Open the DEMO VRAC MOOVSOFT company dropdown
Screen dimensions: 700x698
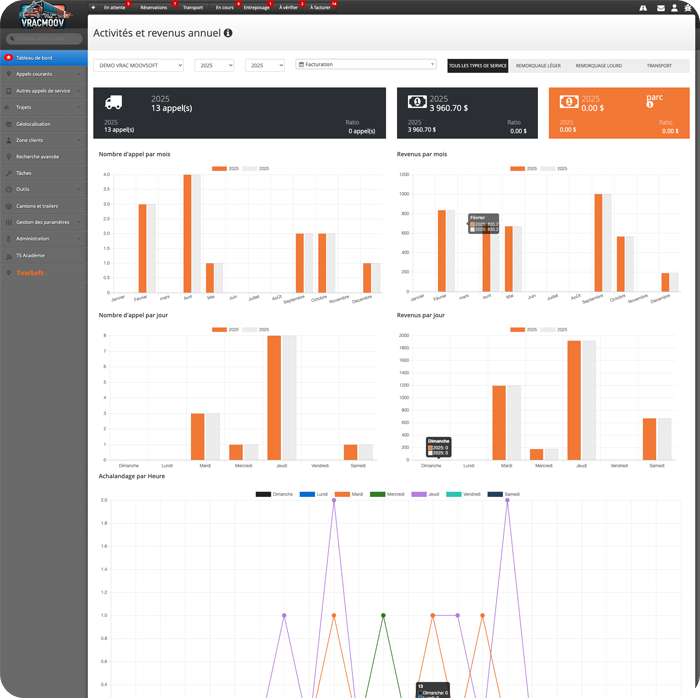(138, 65)
